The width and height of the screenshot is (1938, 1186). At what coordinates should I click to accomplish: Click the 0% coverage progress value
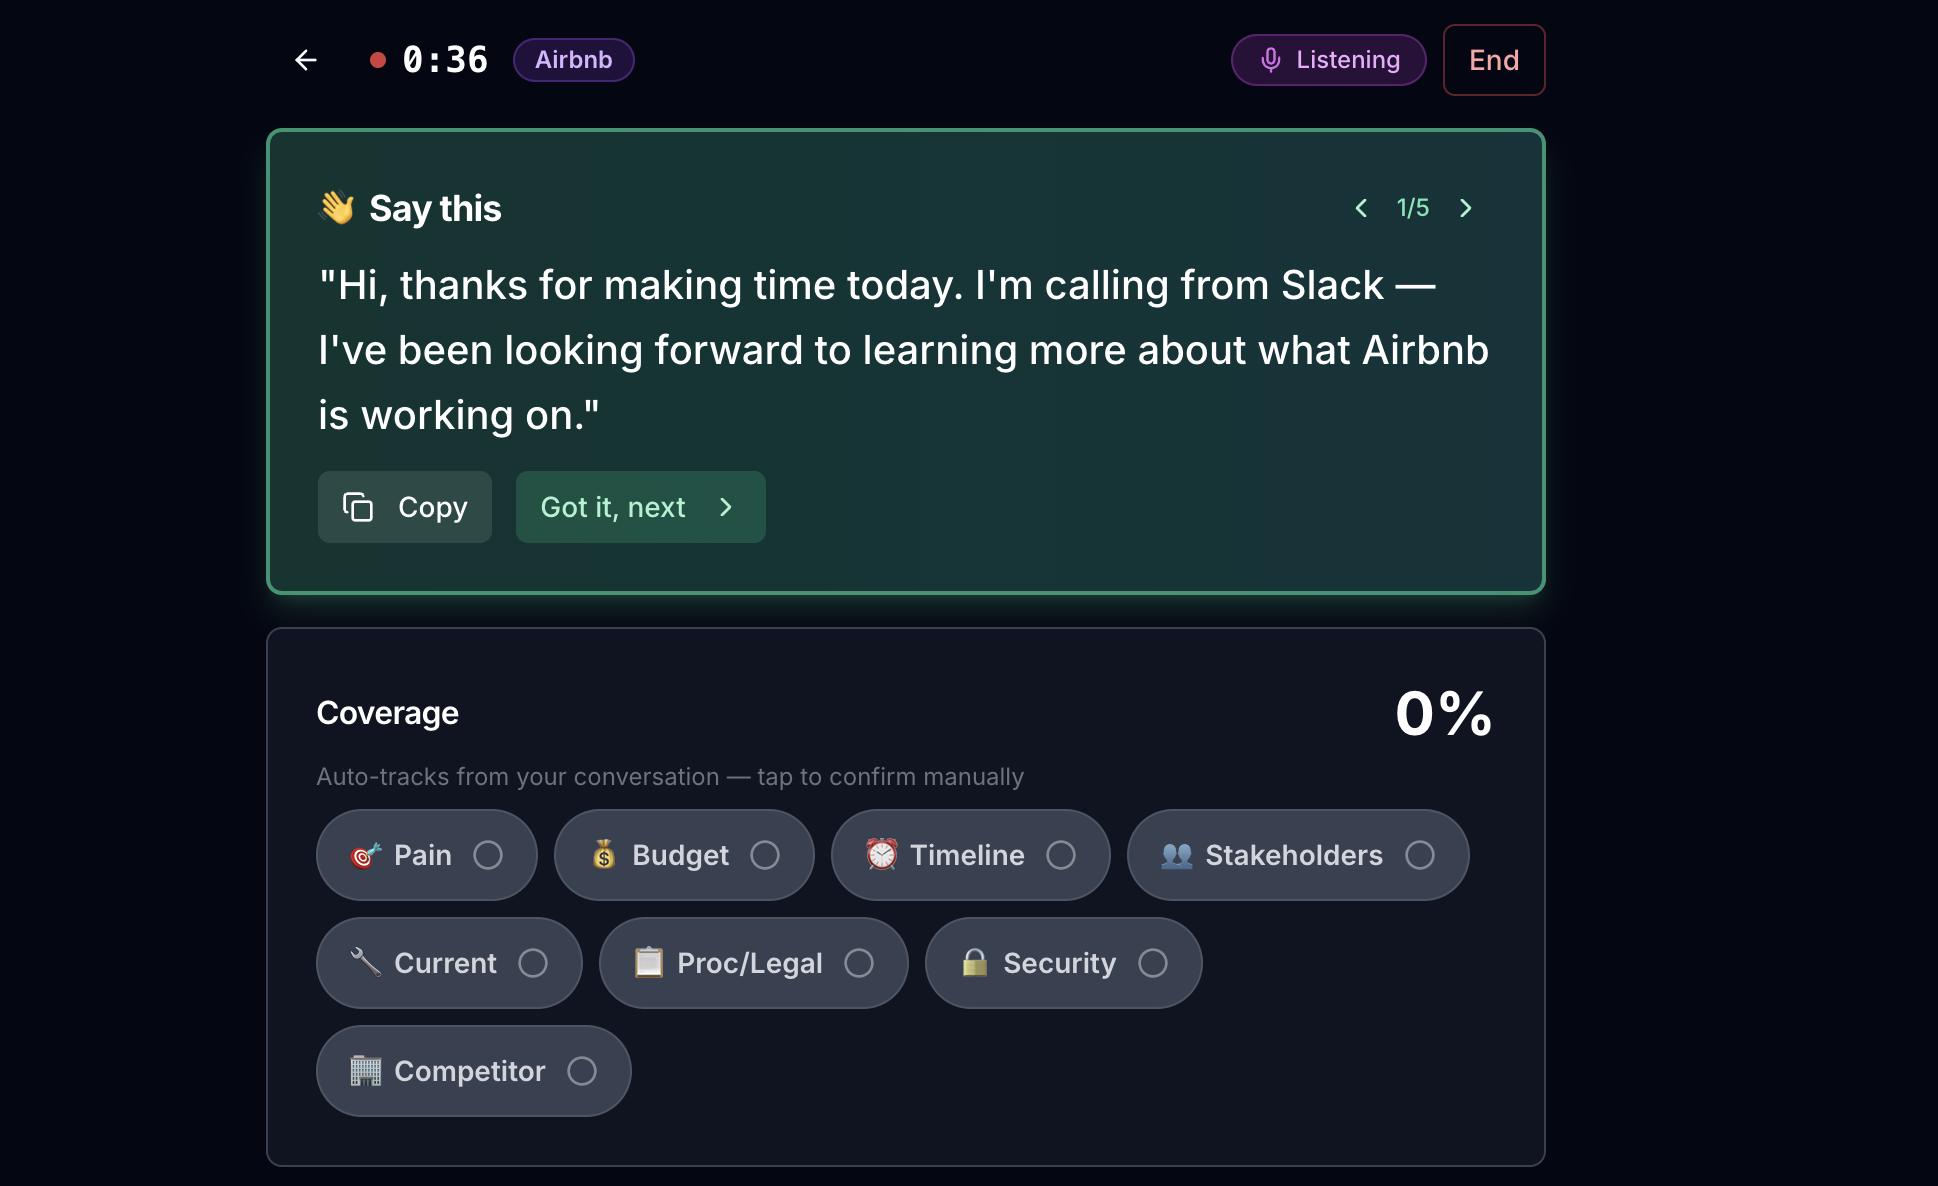click(1443, 714)
